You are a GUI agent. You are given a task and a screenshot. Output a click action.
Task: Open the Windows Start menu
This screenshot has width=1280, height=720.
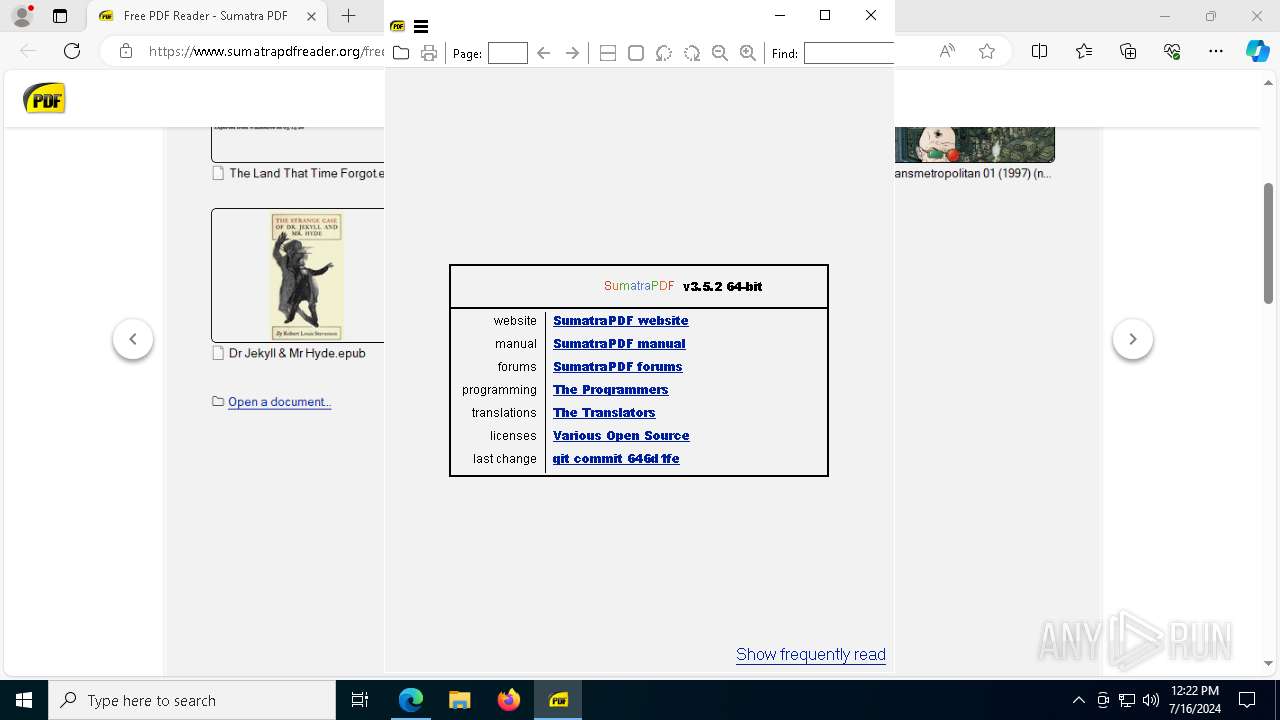(24, 701)
